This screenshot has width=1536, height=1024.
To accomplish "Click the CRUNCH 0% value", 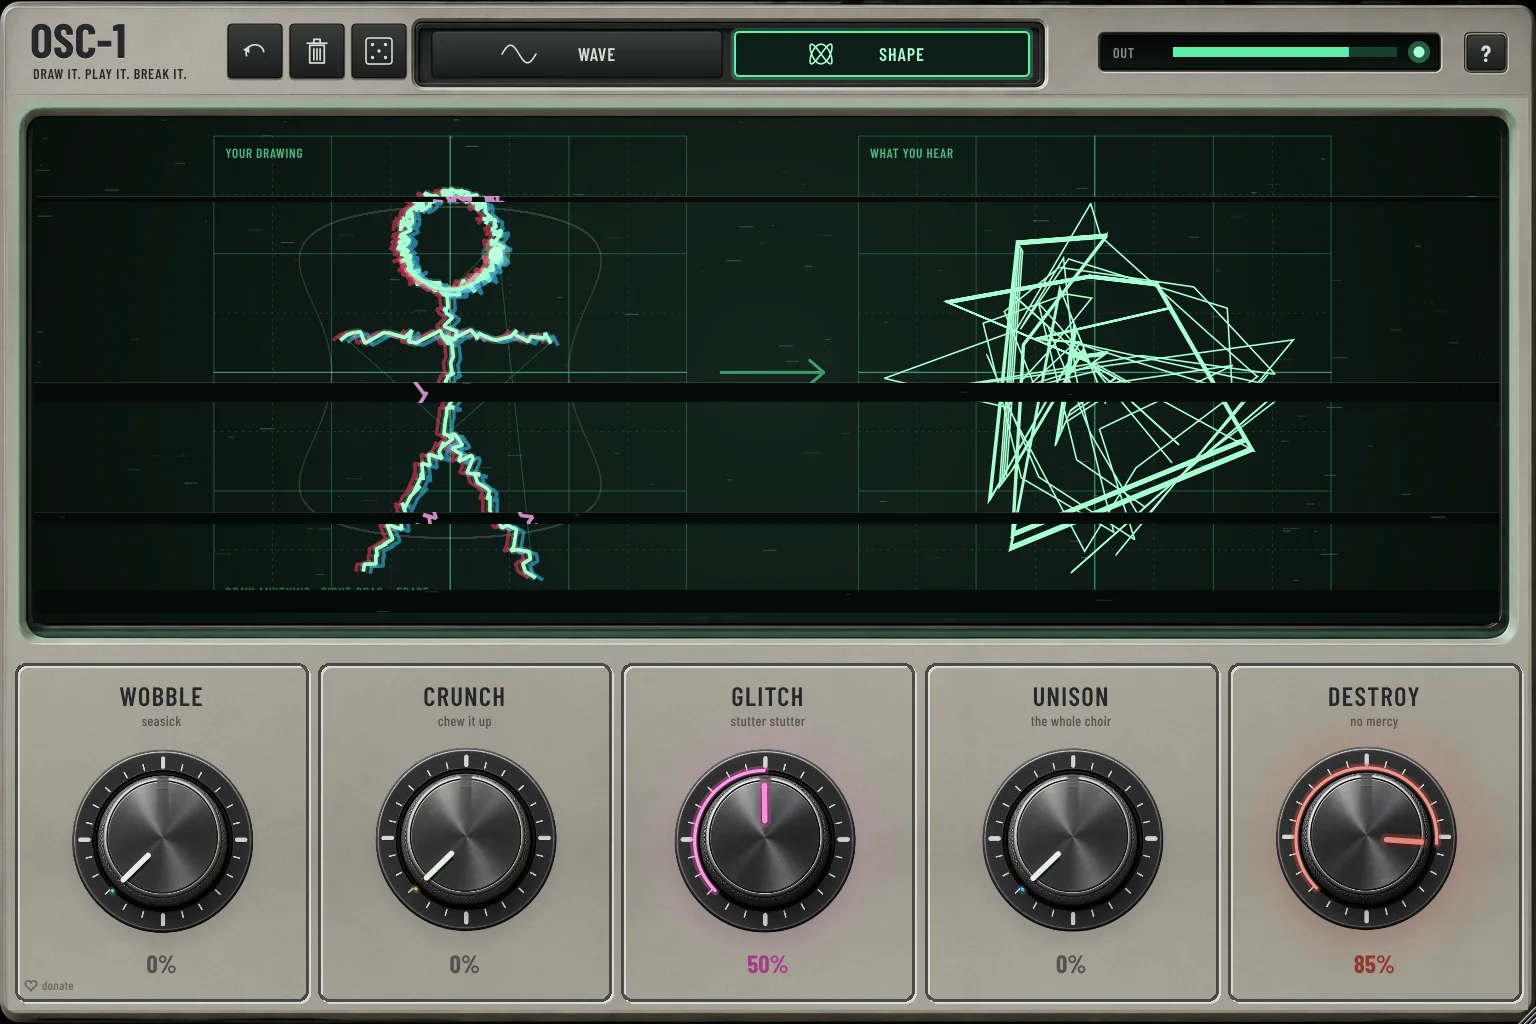I will pyautogui.click(x=464, y=965).
